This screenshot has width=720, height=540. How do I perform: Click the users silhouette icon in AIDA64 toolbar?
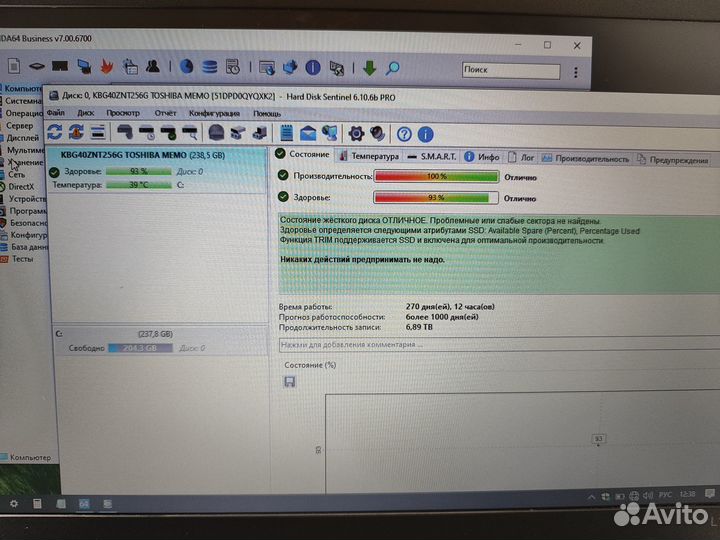pyautogui.click(x=153, y=67)
